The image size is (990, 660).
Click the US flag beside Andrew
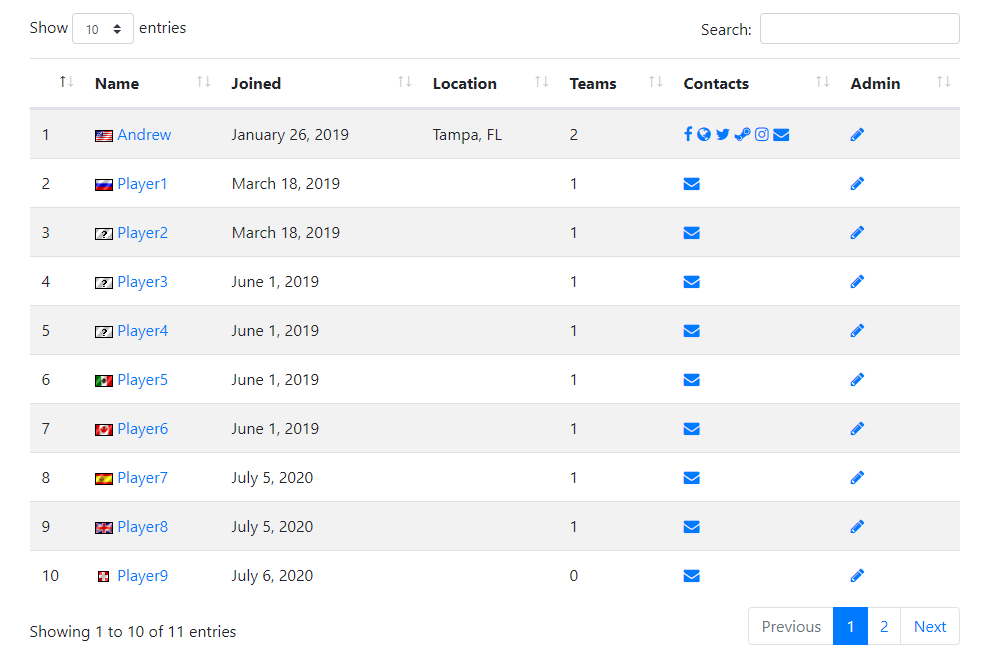(104, 136)
